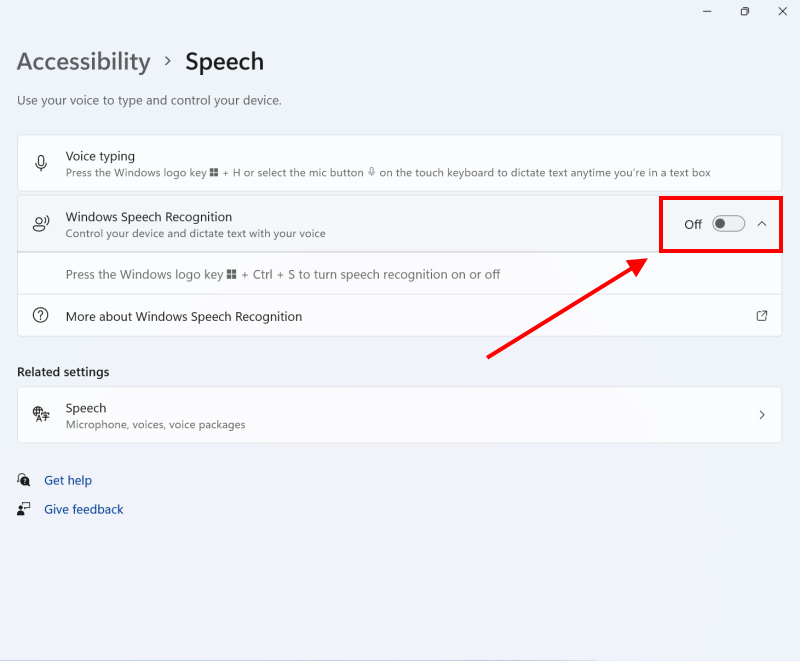The height and width of the screenshot is (661, 800).
Task: Click the Speech voice packages icon under Related settings
Action: (40, 414)
